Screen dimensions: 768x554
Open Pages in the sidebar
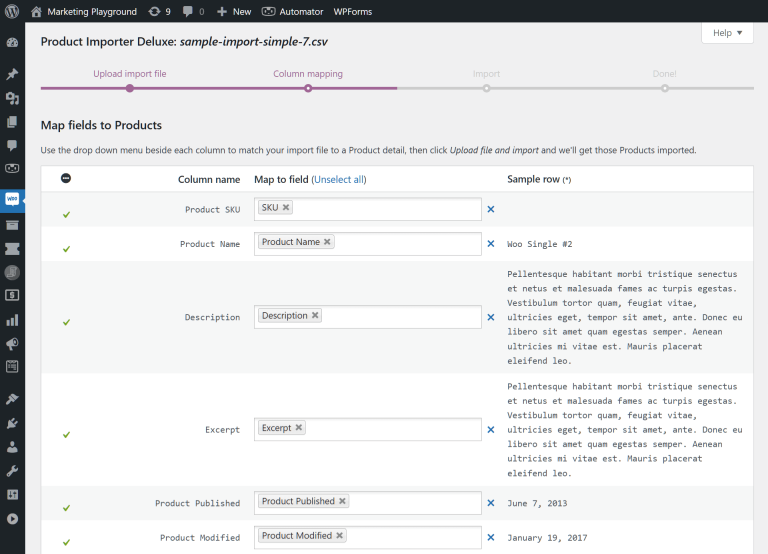point(12,121)
